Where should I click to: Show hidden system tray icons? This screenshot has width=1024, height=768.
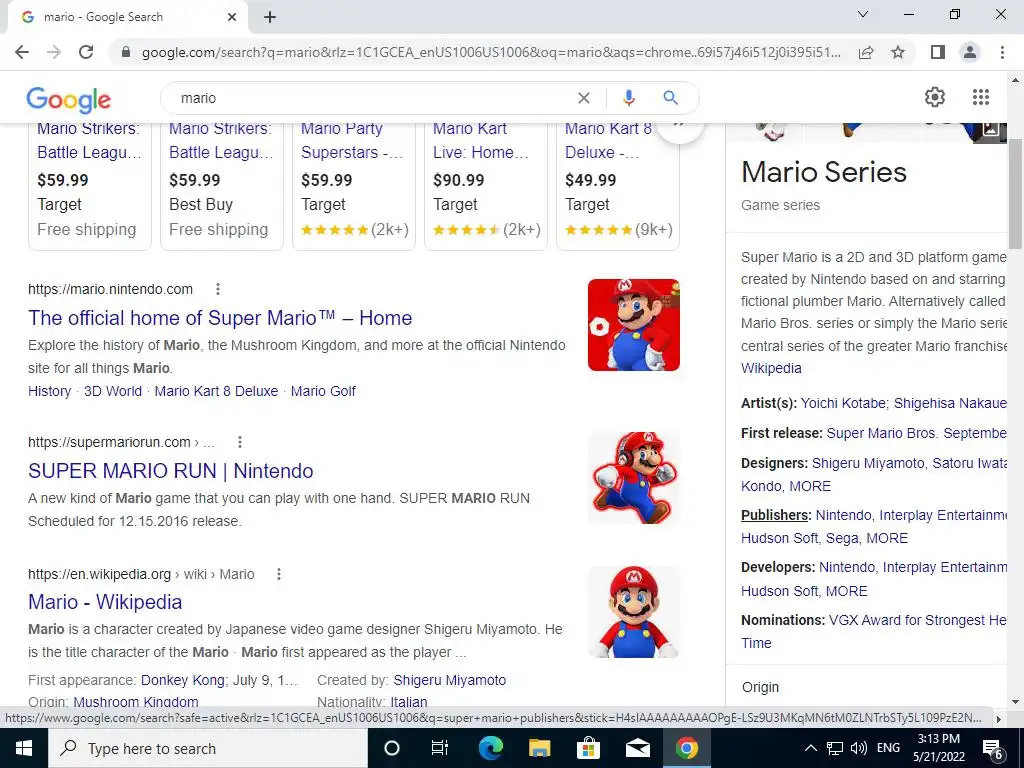tap(810, 748)
